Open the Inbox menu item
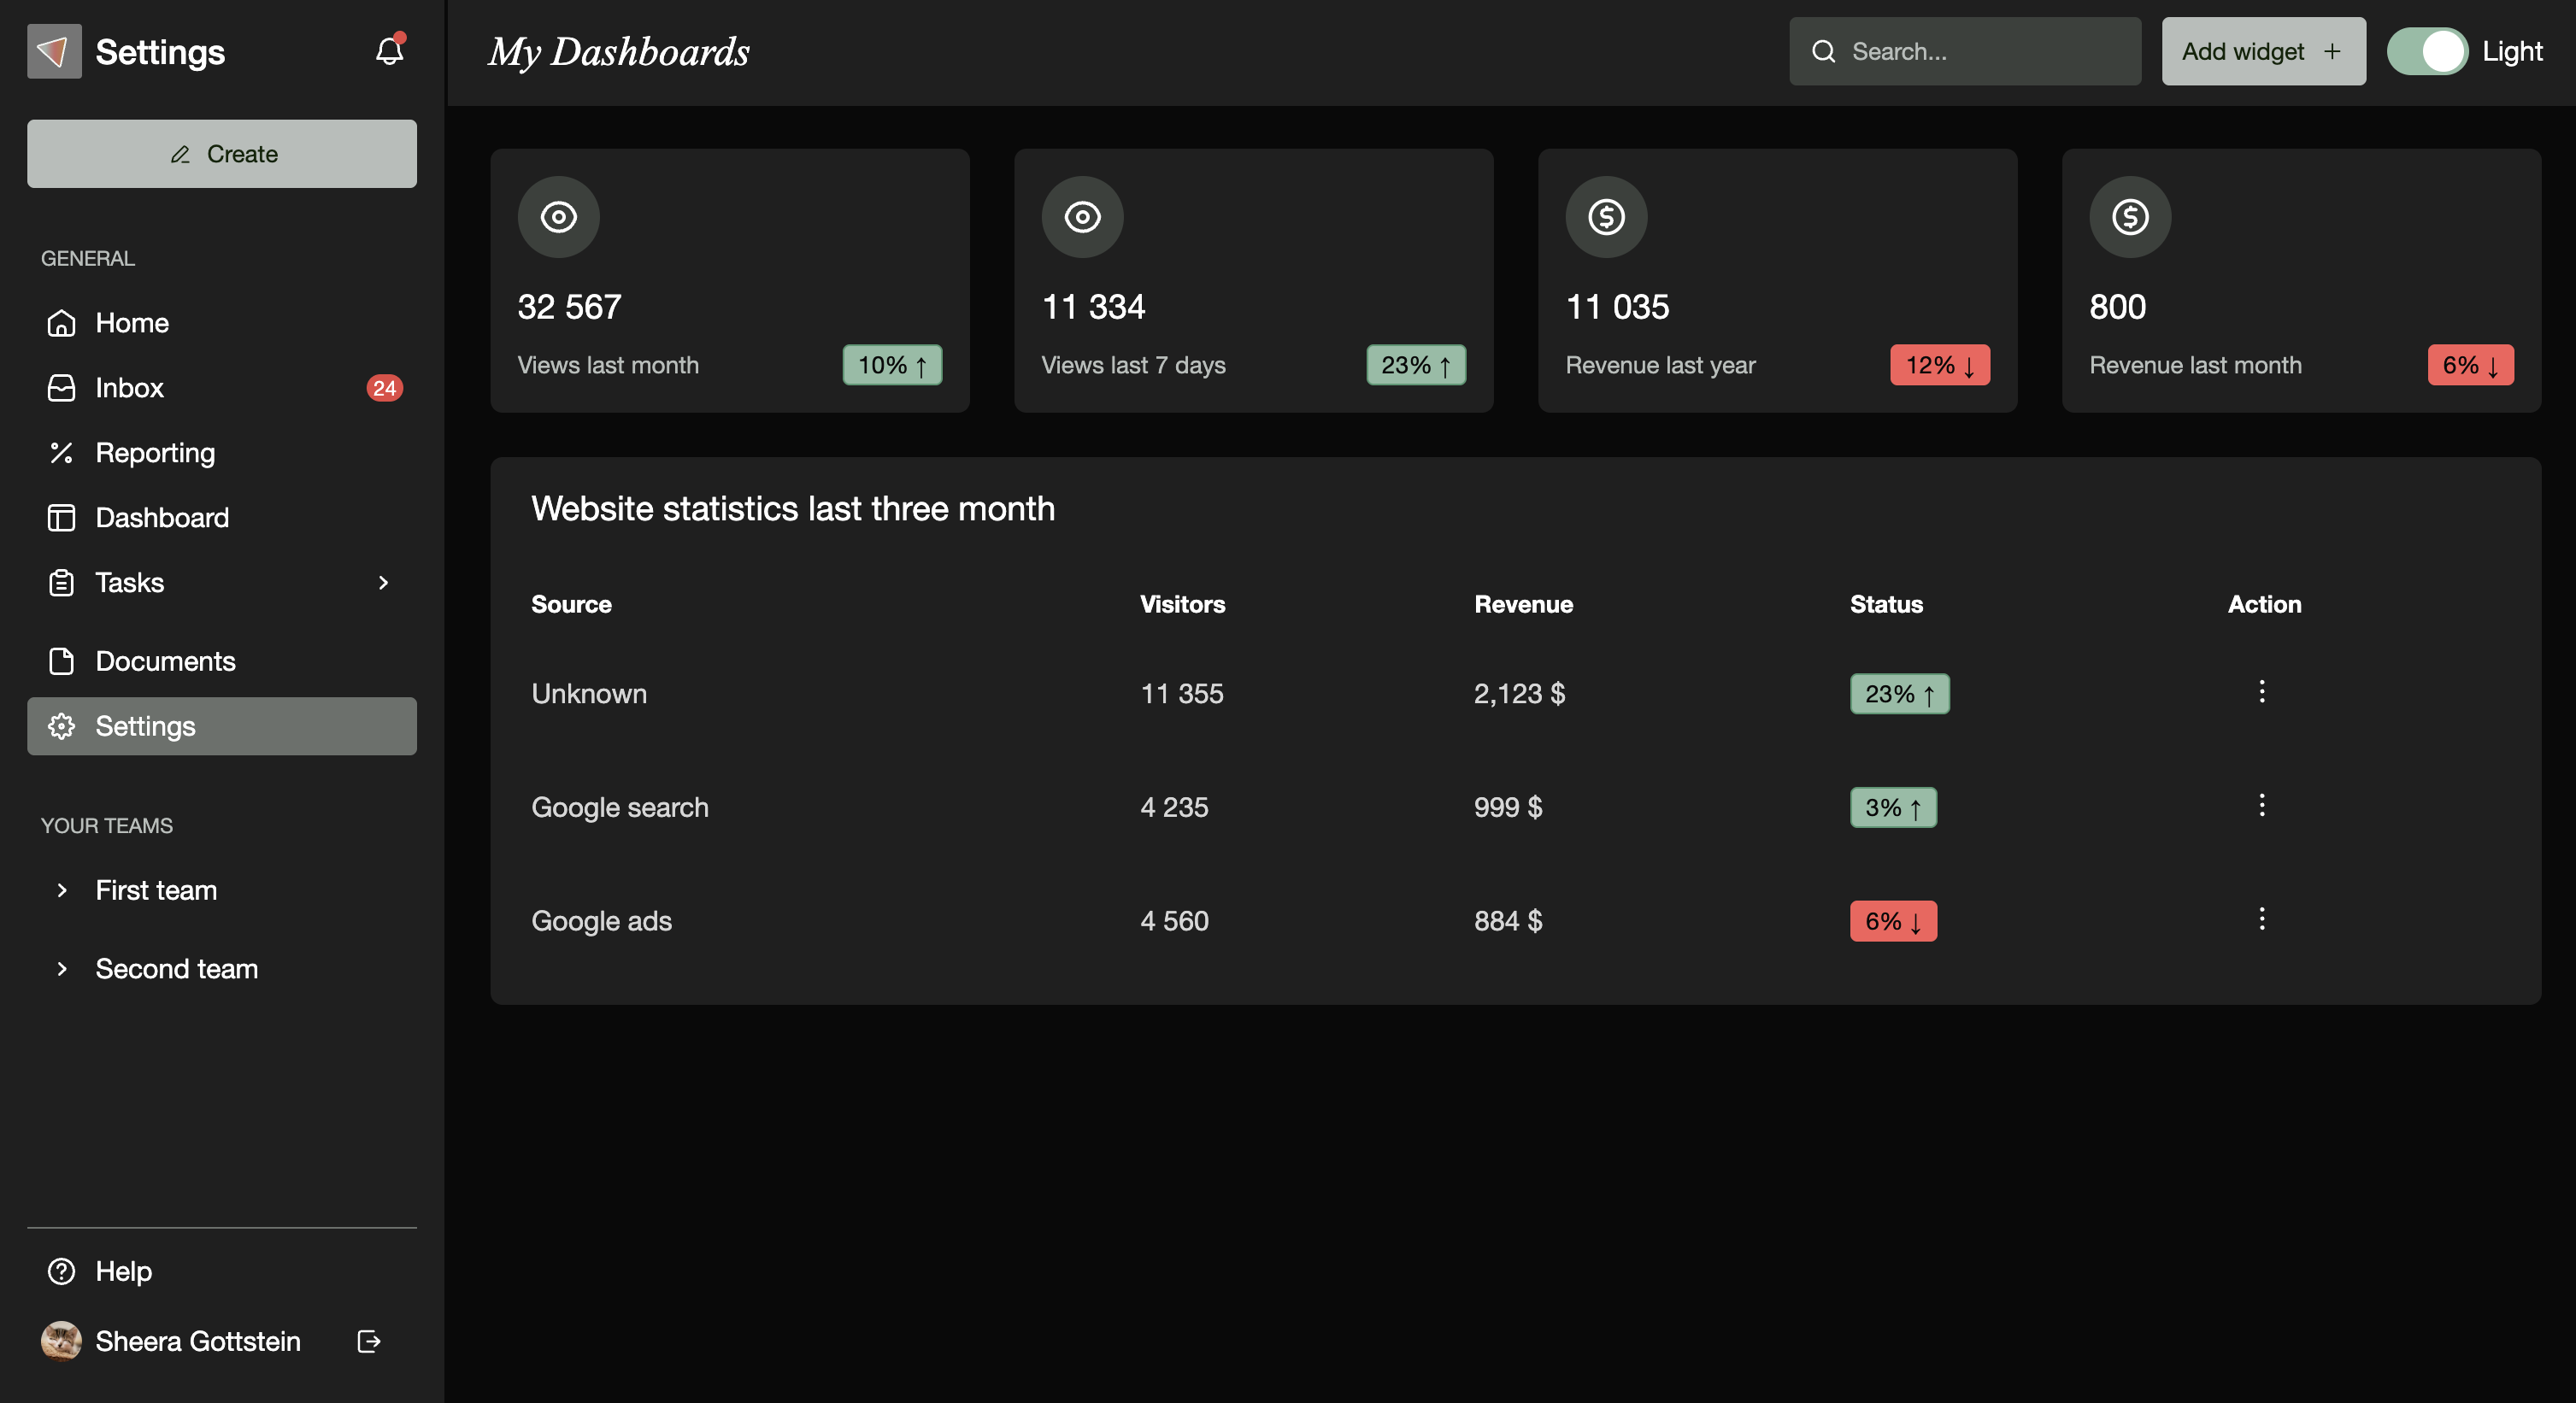The width and height of the screenshot is (2576, 1403). pos(130,388)
